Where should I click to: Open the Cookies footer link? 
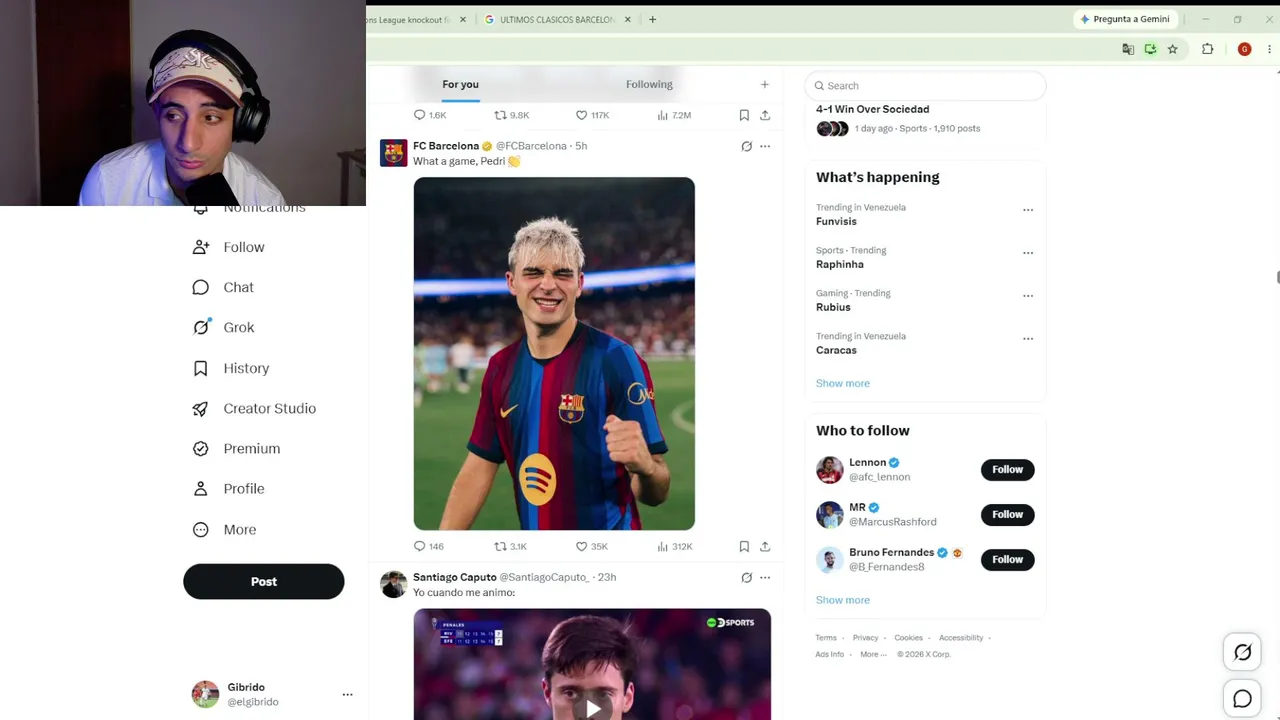909,638
